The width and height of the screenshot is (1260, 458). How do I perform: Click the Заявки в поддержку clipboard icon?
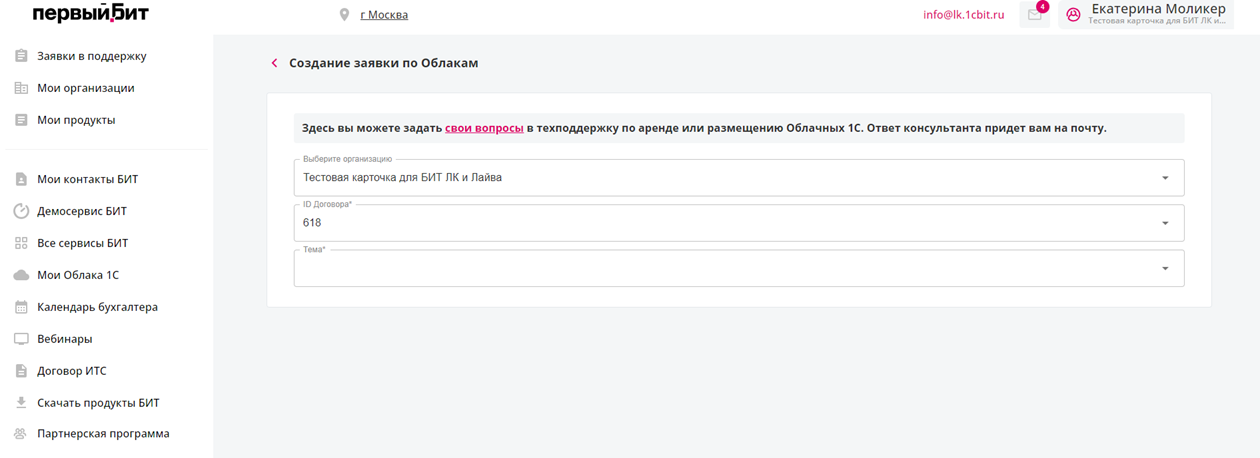21,56
